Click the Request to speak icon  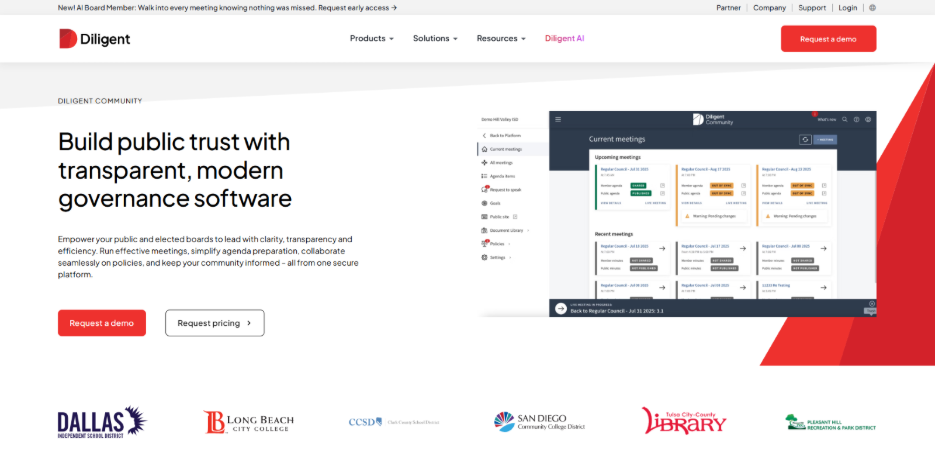[484, 190]
